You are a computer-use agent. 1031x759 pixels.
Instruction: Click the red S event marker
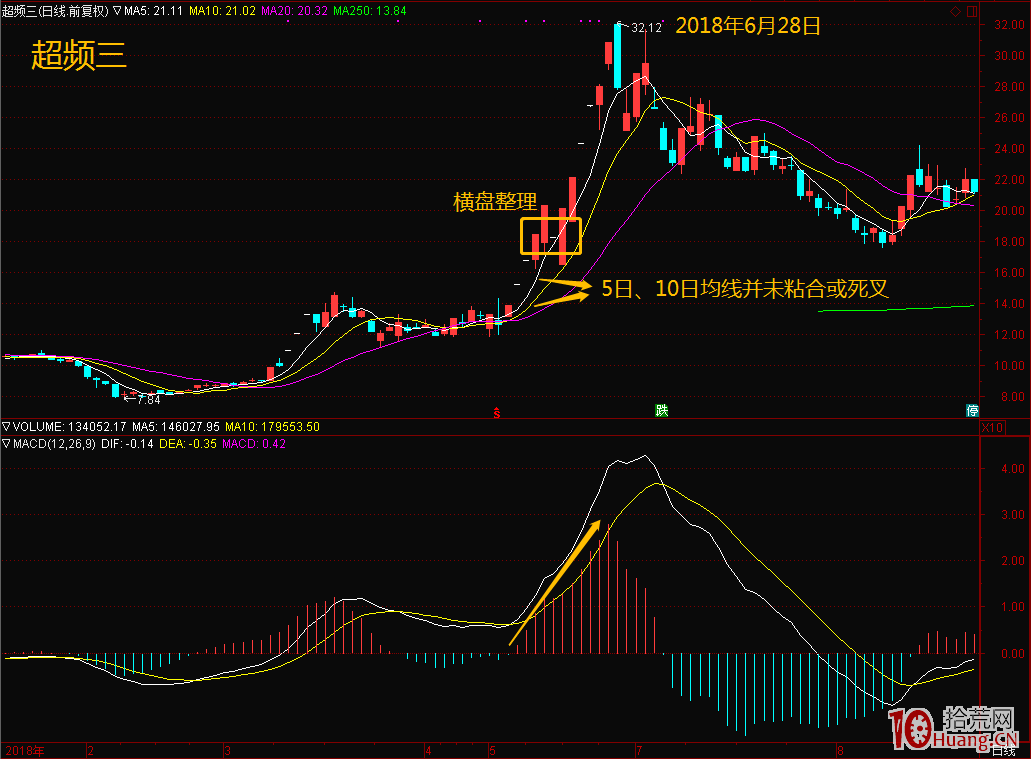496,413
